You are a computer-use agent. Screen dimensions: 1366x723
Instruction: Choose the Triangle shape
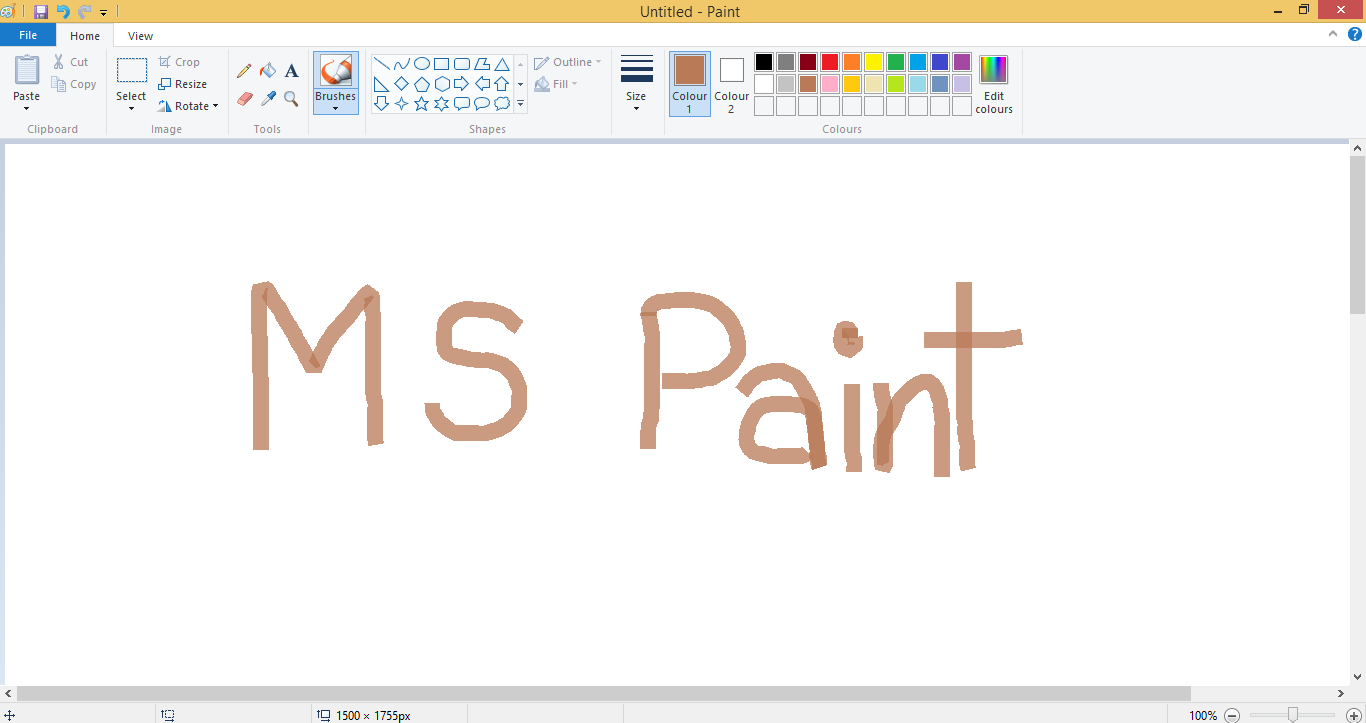coord(502,64)
